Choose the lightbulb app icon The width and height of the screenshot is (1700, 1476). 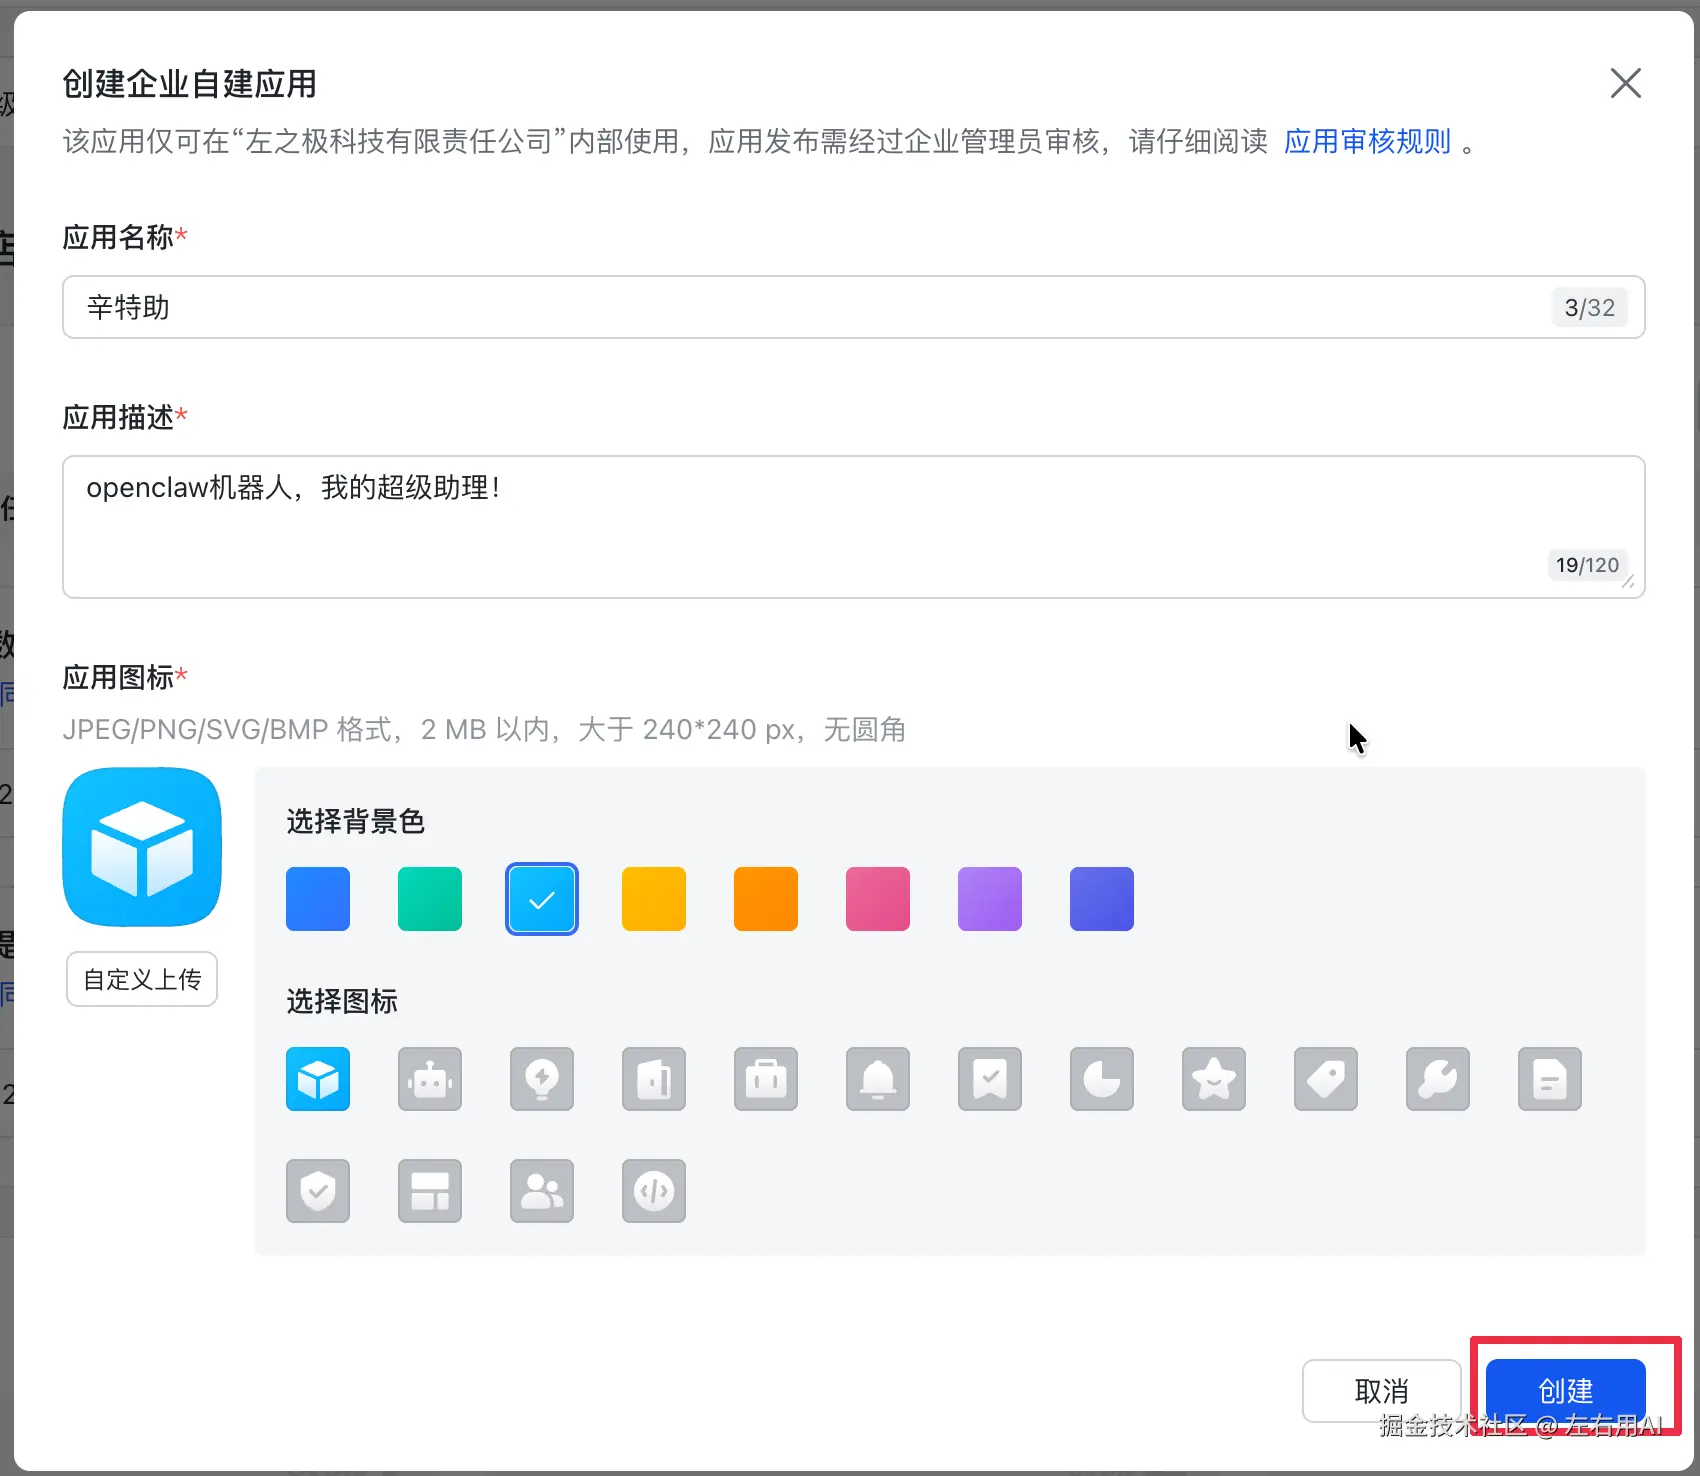click(542, 1079)
